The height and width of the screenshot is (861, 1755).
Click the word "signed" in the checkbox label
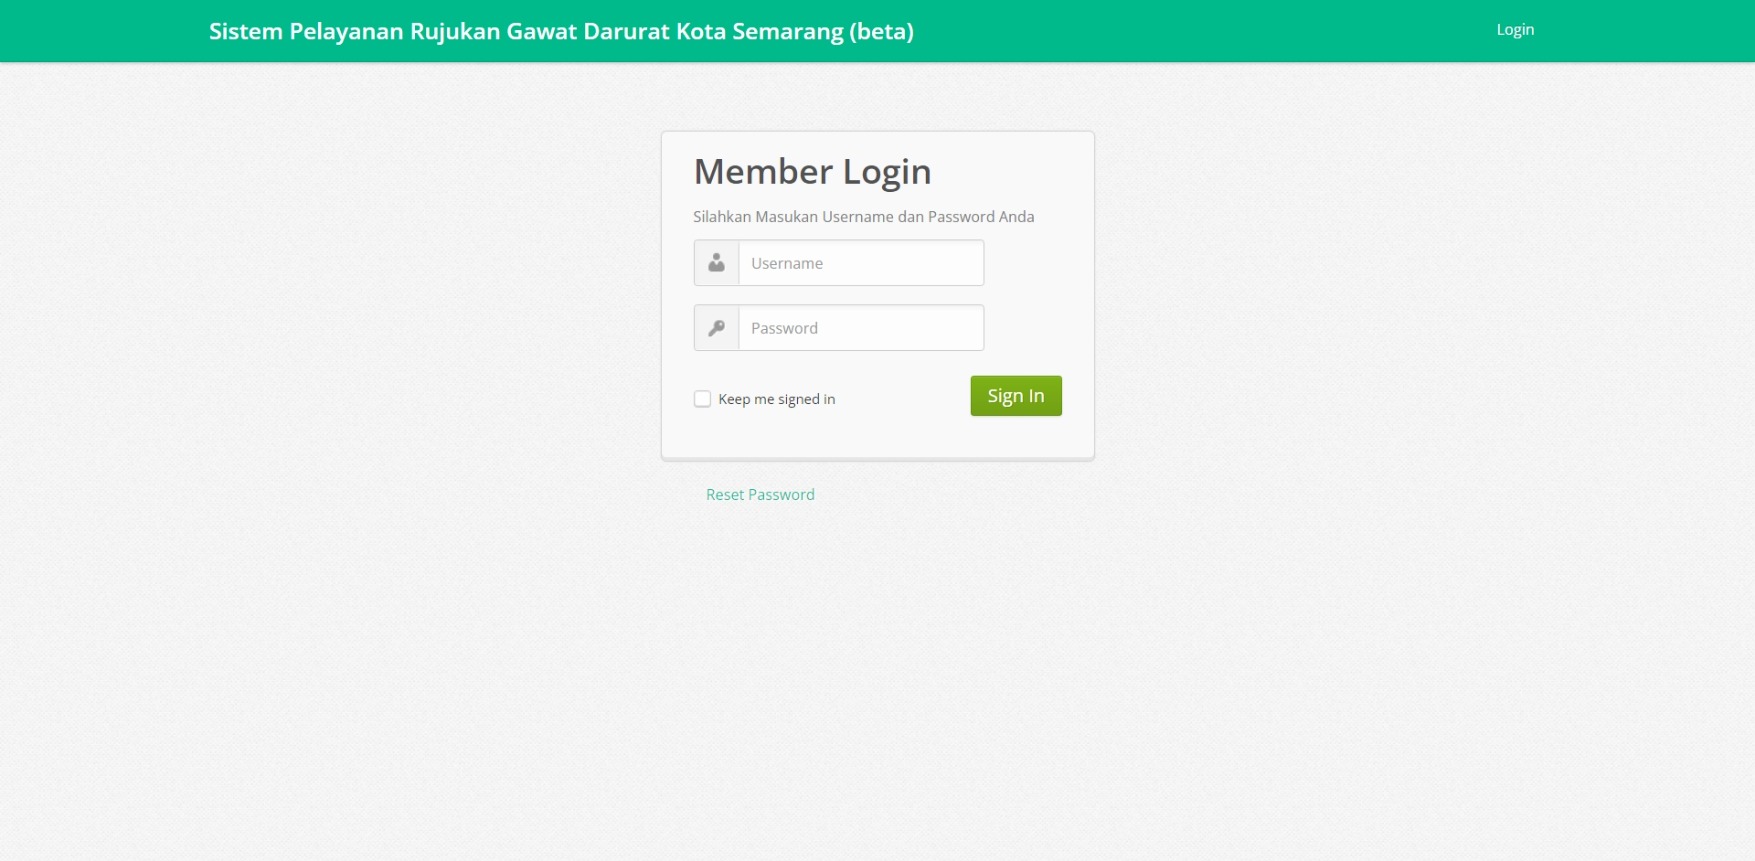click(799, 399)
